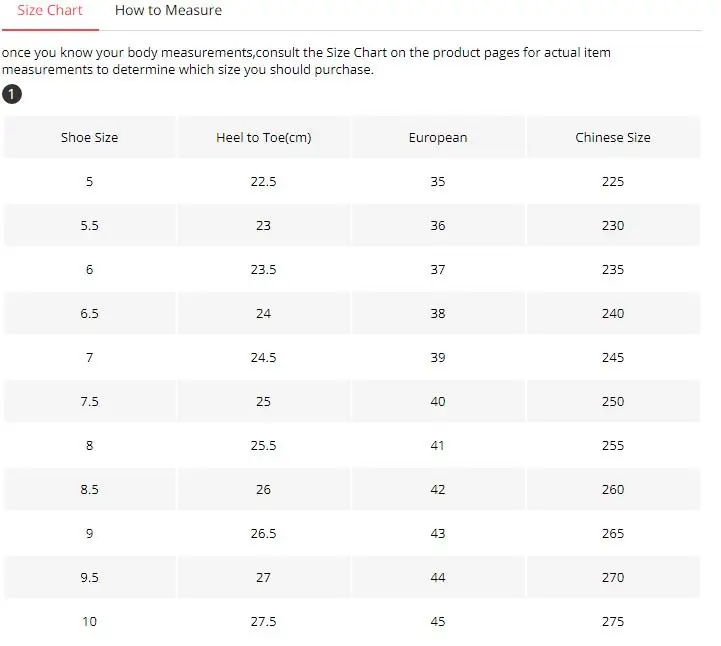Select European size 45 cell

pyautogui.click(x=438, y=622)
